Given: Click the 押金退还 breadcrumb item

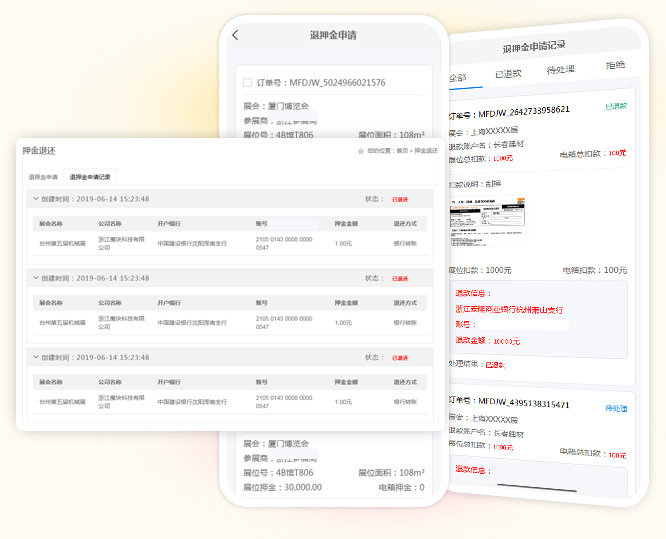Looking at the screenshot, I should [426, 150].
